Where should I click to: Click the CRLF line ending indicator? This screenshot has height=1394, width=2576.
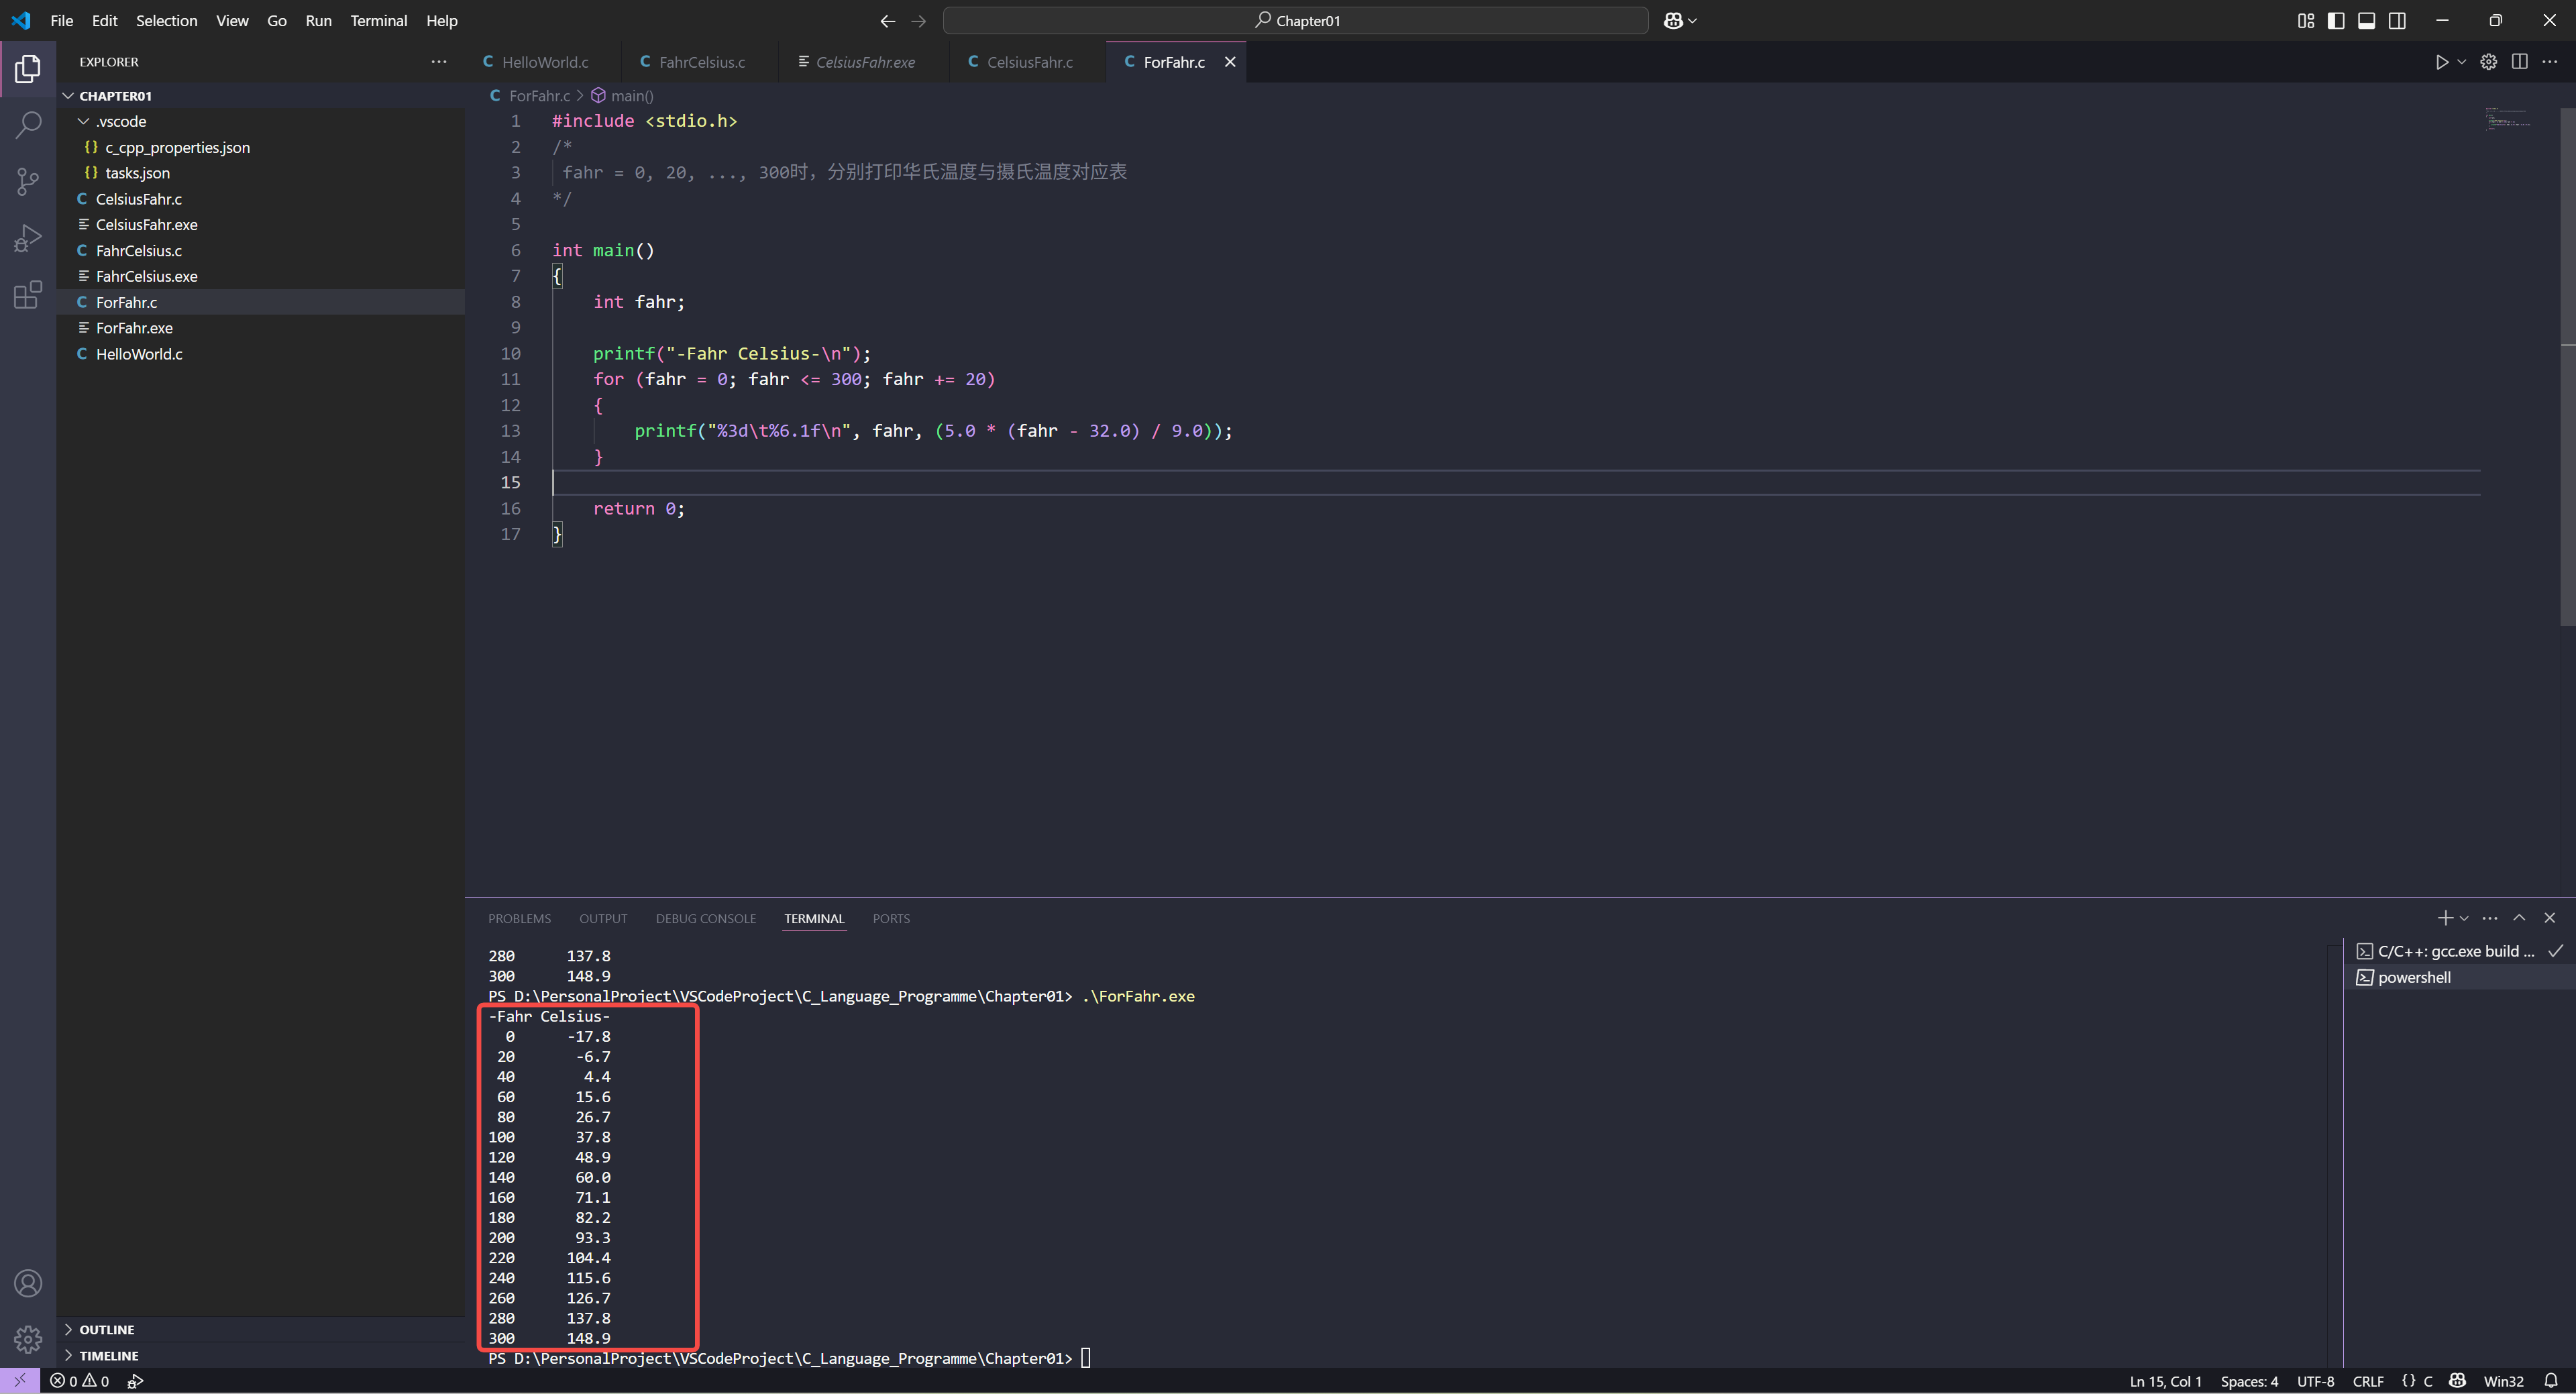pyautogui.click(x=2367, y=1381)
